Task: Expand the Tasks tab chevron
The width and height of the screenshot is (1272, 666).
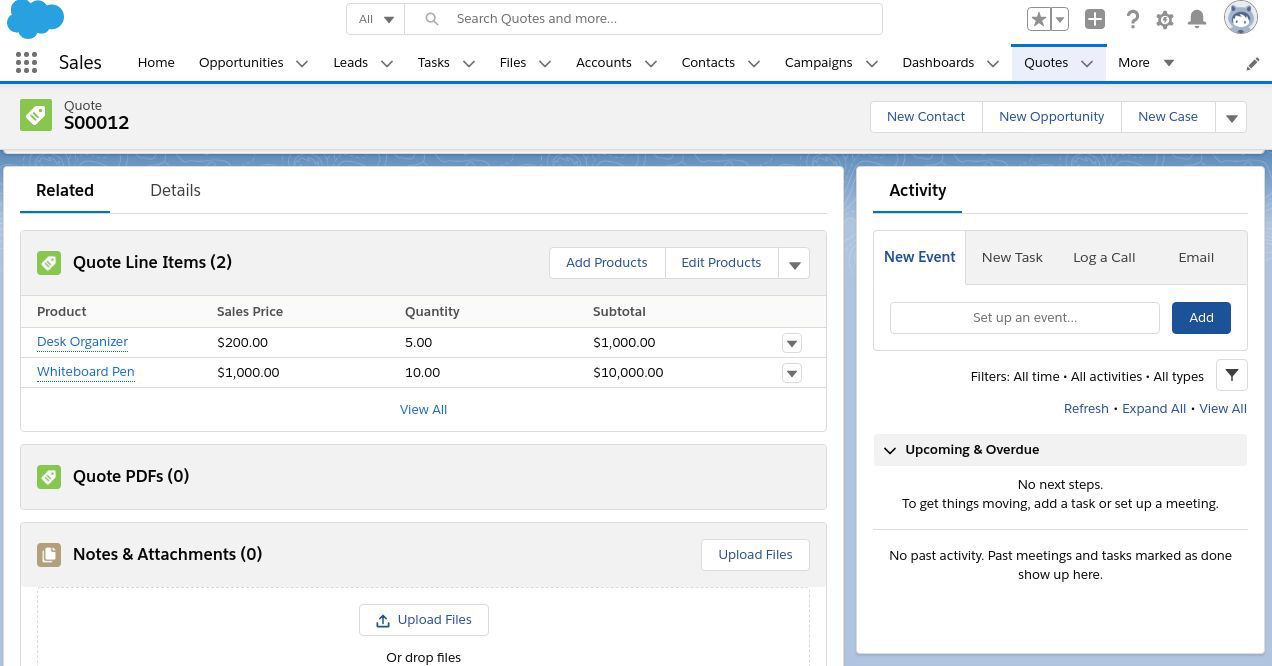Action: pyautogui.click(x=468, y=63)
